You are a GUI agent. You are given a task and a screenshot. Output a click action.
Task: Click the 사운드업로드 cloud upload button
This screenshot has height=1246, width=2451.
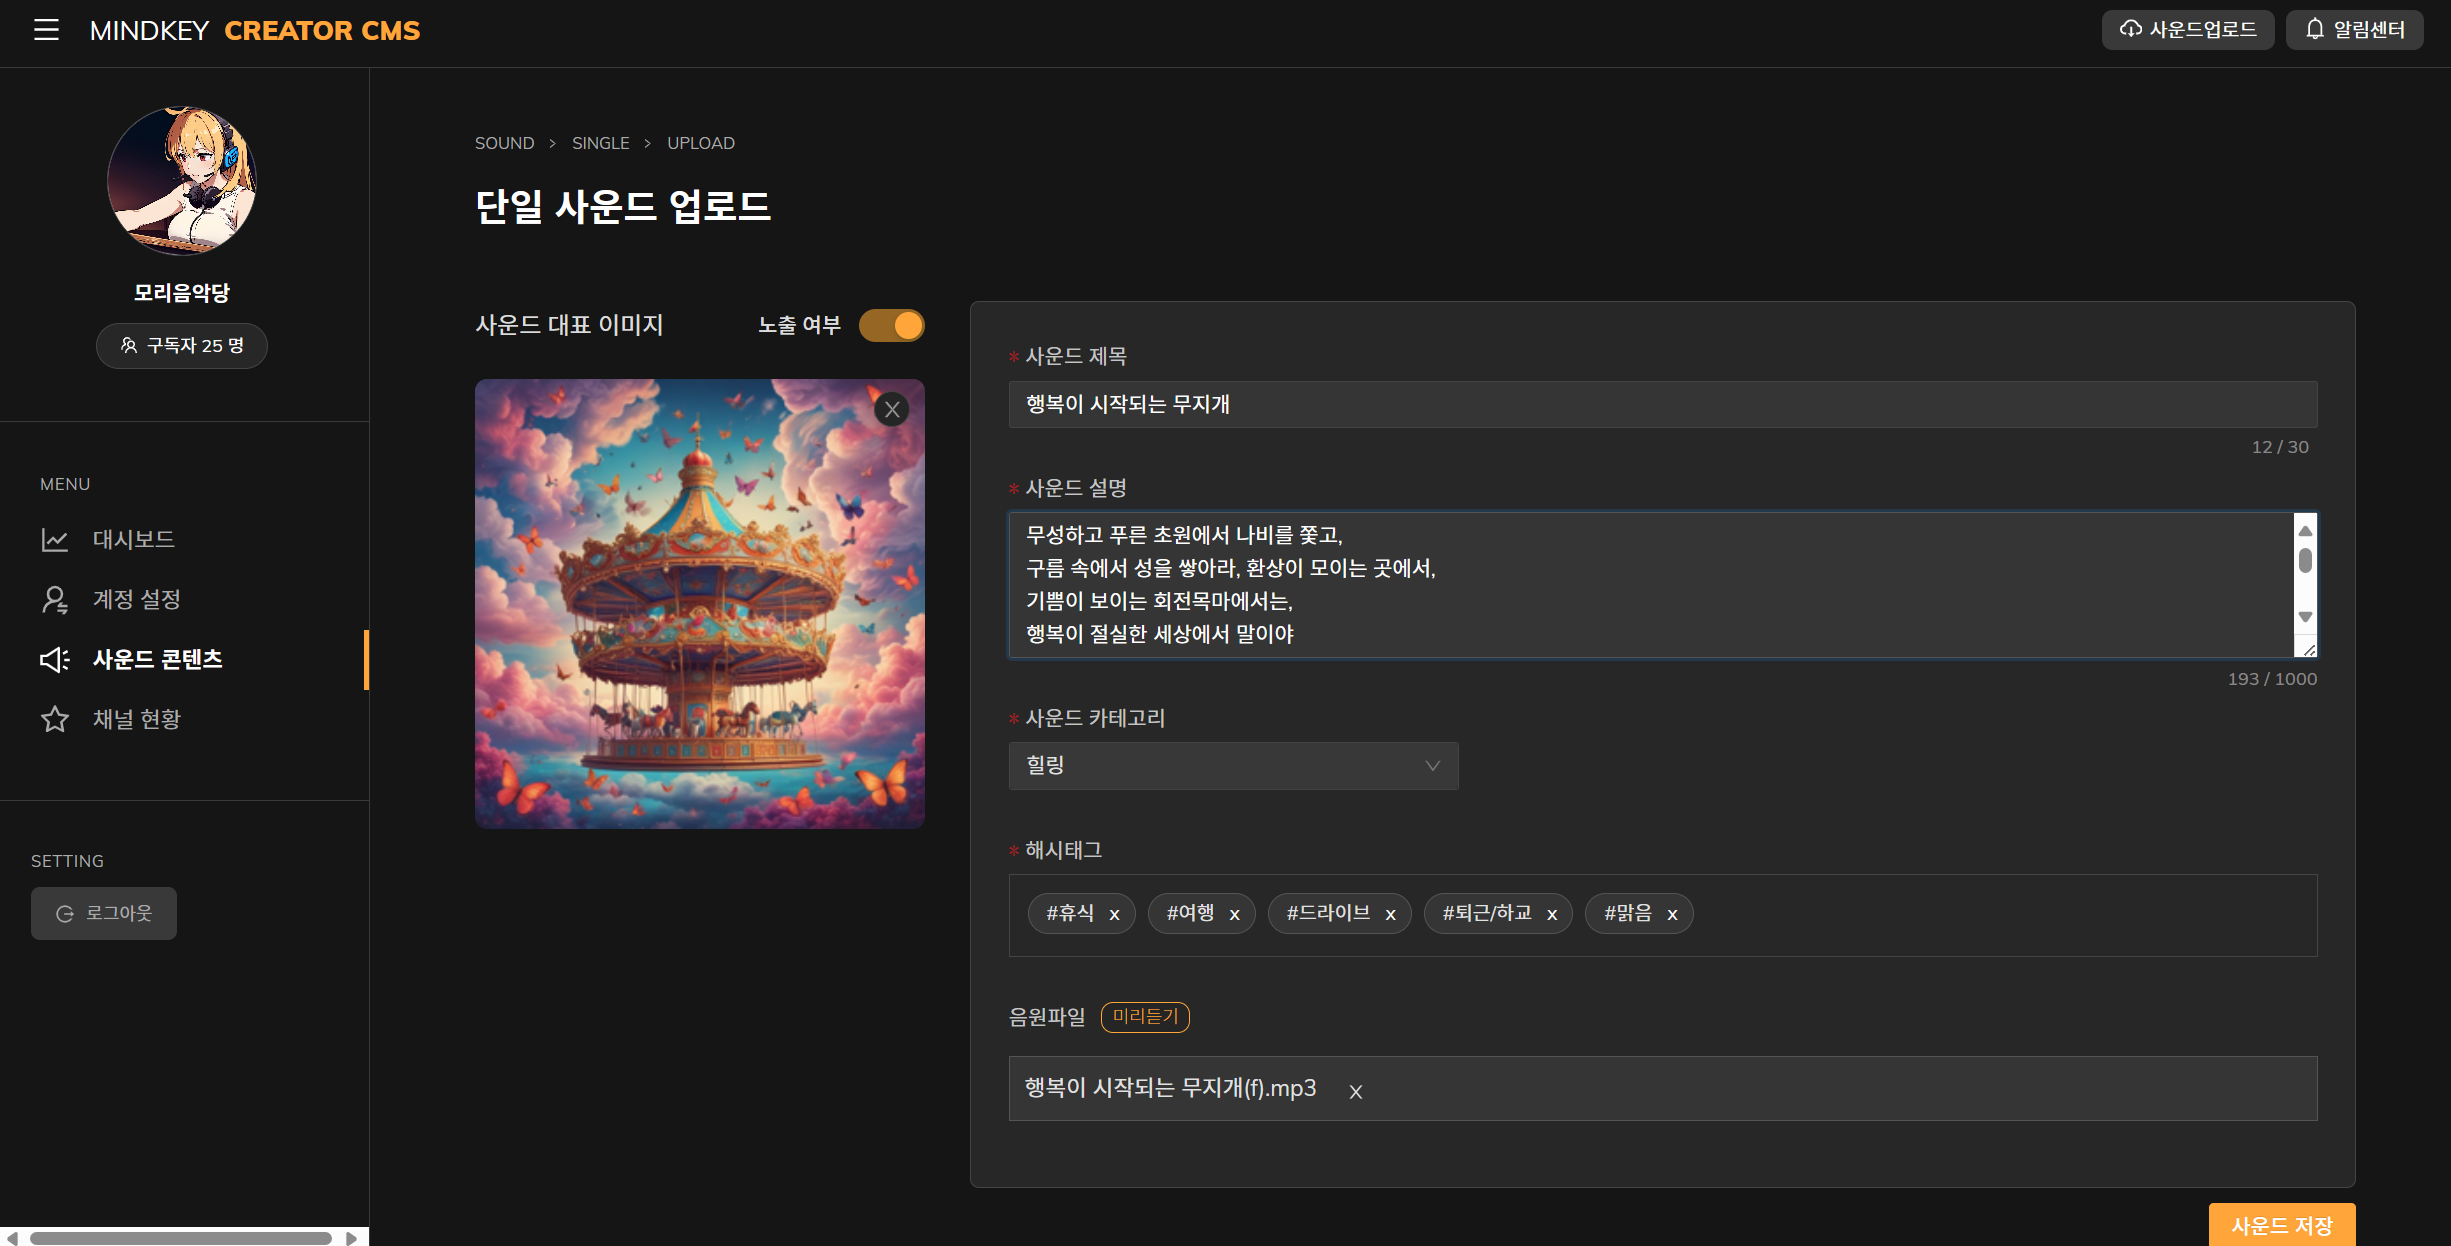[2187, 30]
